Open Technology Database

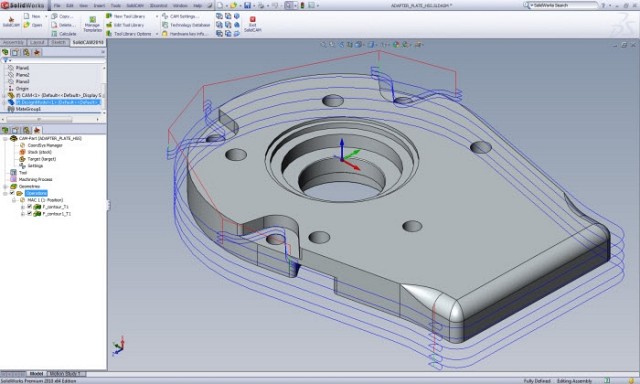(x=186, y=25)
